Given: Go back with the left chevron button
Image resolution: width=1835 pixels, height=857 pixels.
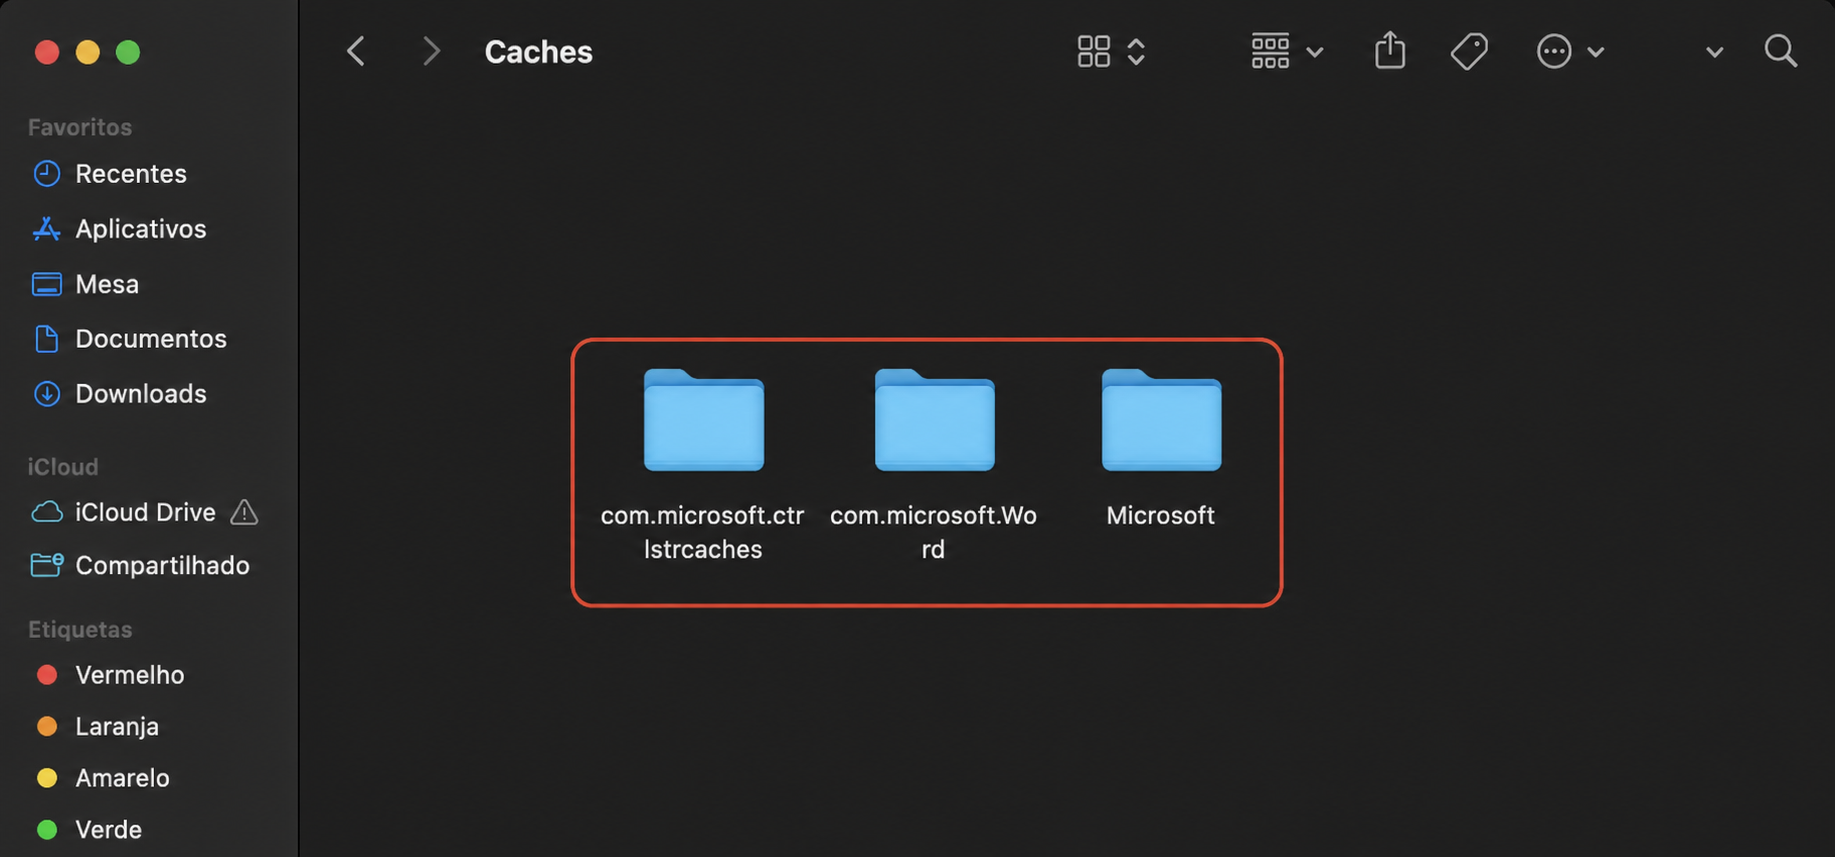Looking at the screenshot, I should (x=356, y=51).
